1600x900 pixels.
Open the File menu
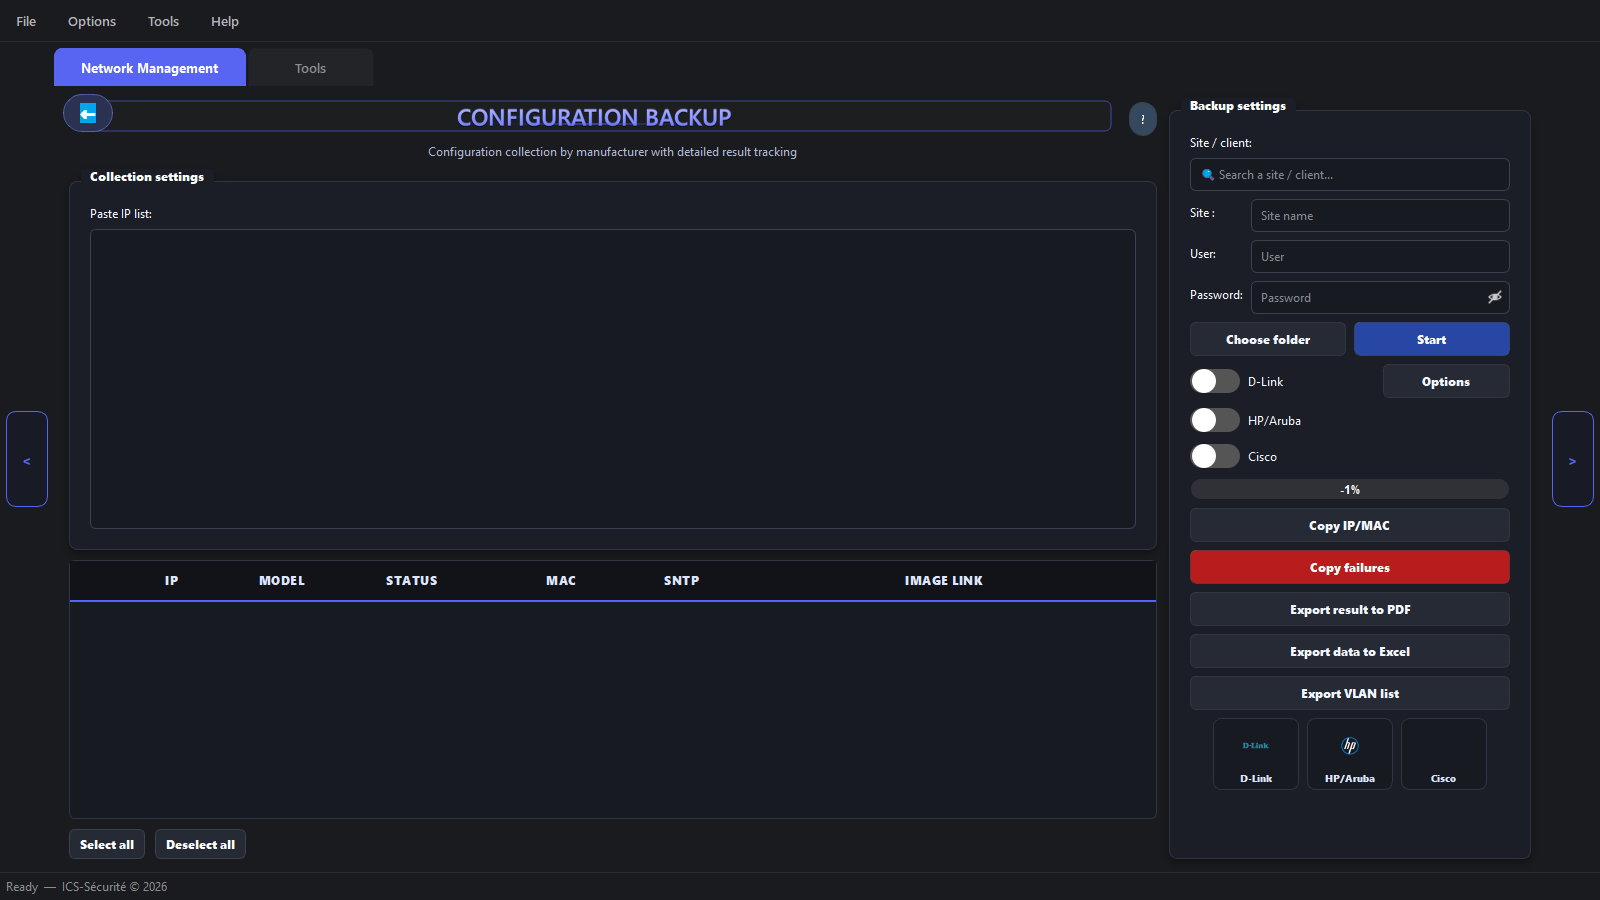click(x=26, y=21)
